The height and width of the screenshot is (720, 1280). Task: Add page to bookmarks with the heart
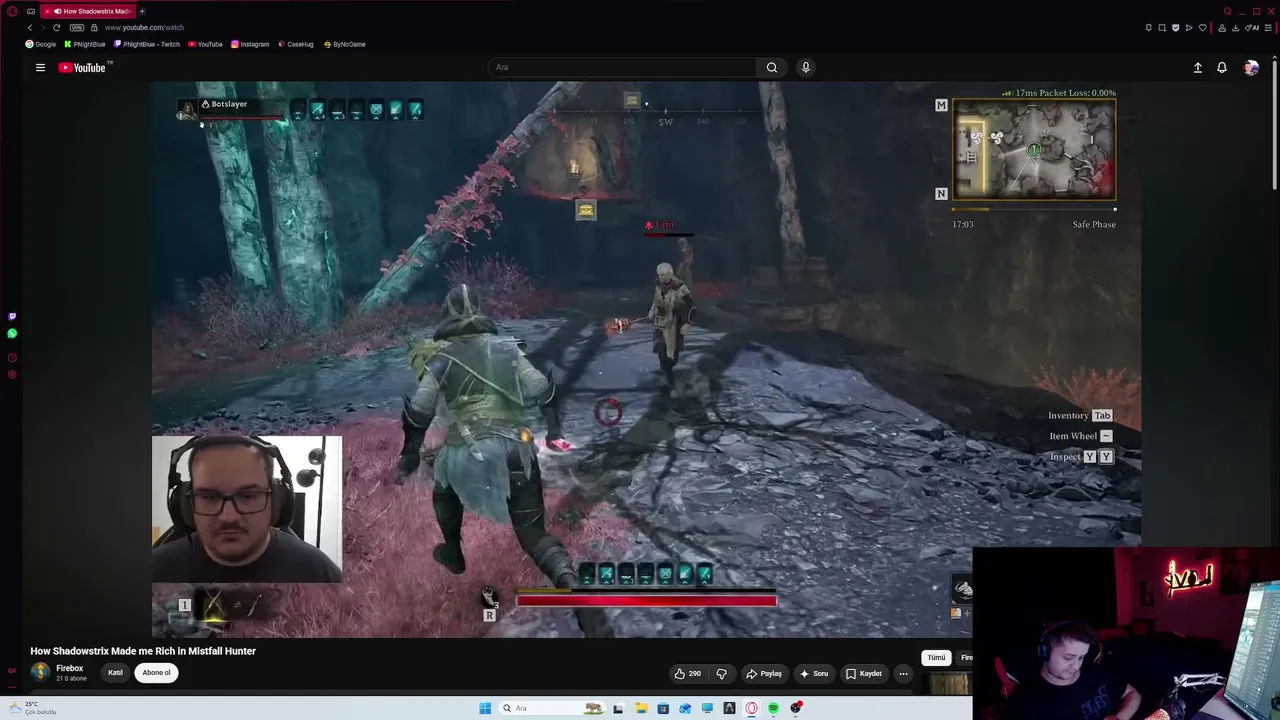coord(1202,28)
